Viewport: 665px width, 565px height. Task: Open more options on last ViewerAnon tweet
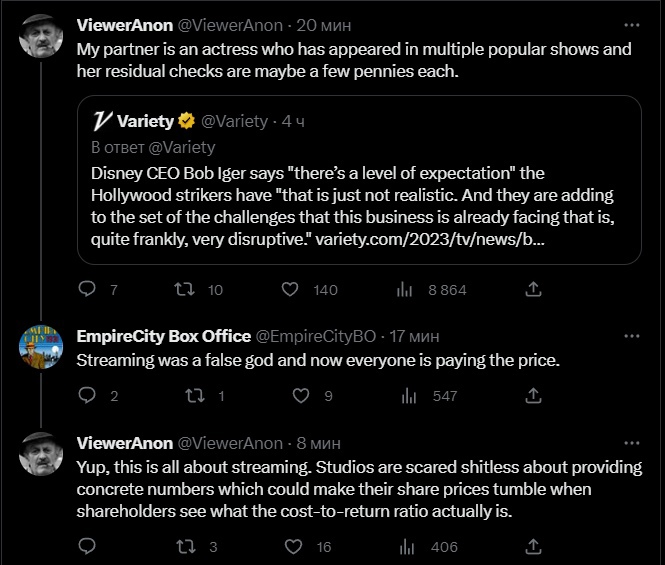632,443
